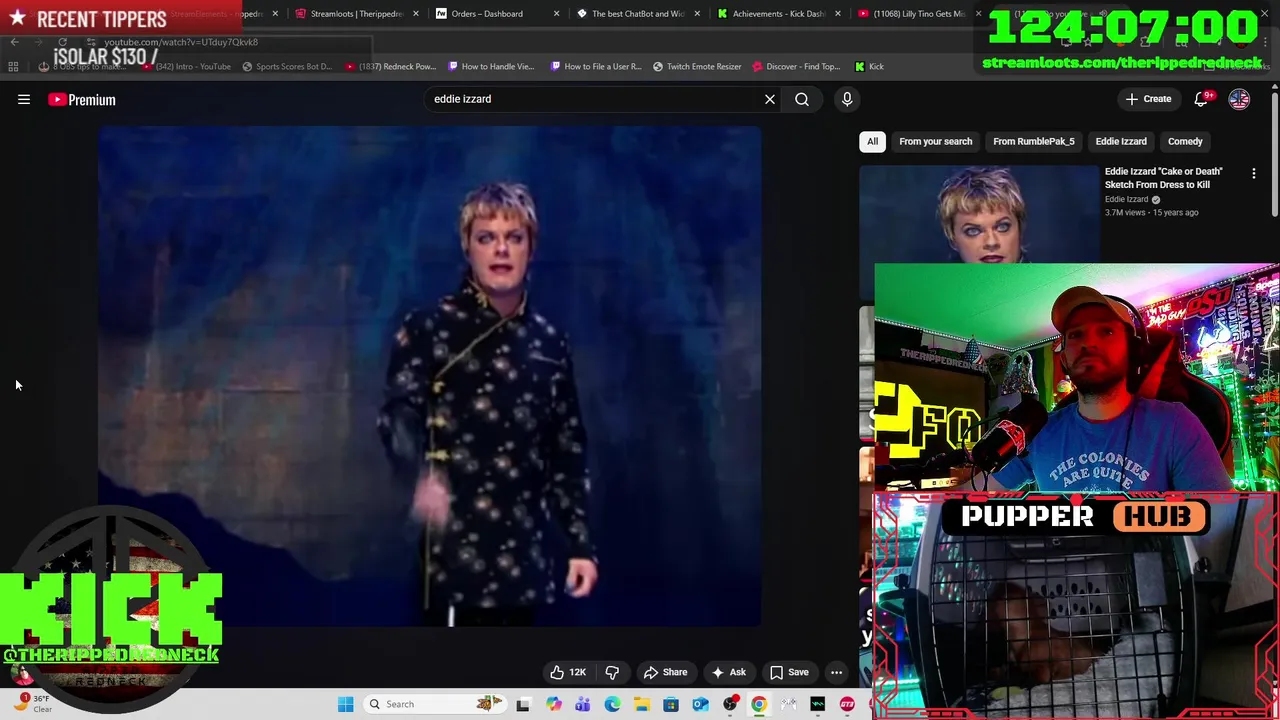Start voice search with microphone icon
The image size is (1280, 720).
[847, 99]
